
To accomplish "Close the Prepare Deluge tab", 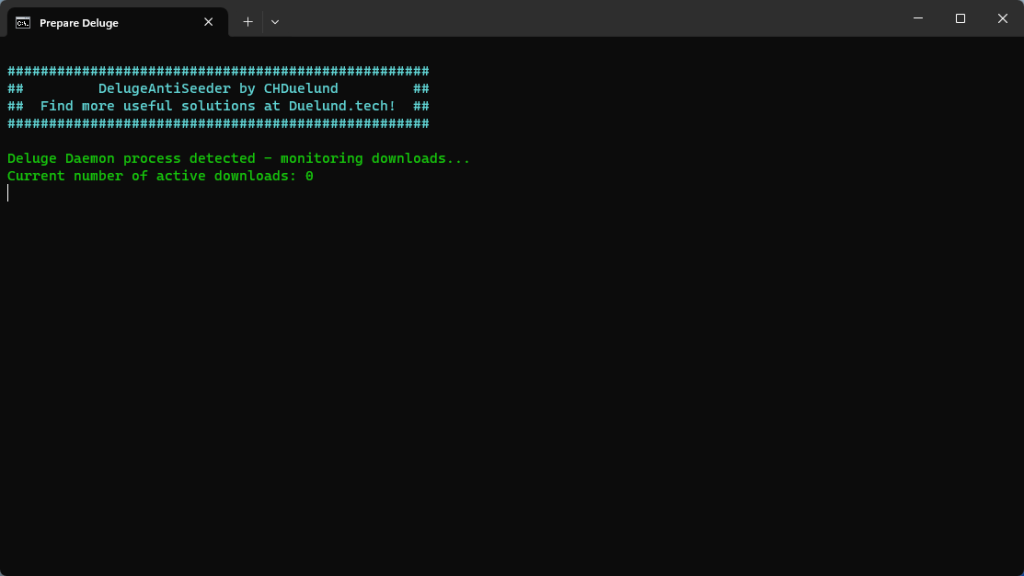I will pyautogui.click(x=208, y=22).
